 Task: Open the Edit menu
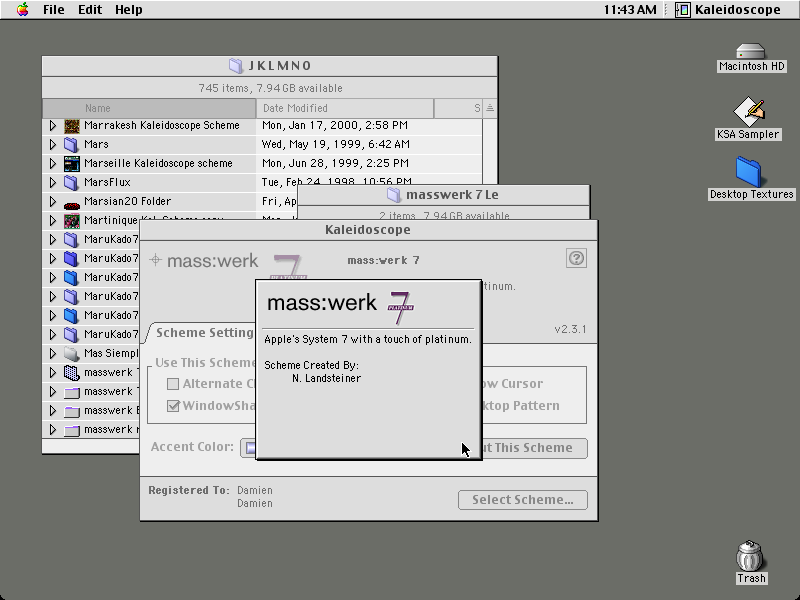click(90, 10)
